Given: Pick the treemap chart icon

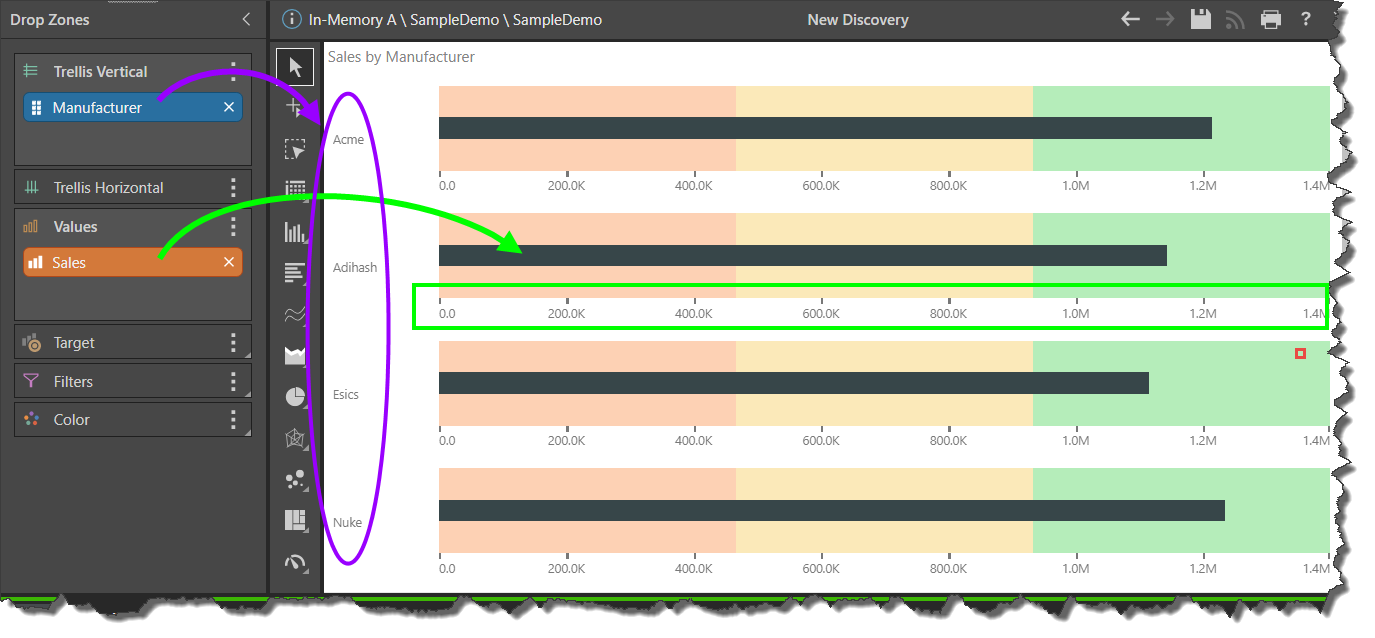Looking at the screenshot, I should tap(295, 520).
